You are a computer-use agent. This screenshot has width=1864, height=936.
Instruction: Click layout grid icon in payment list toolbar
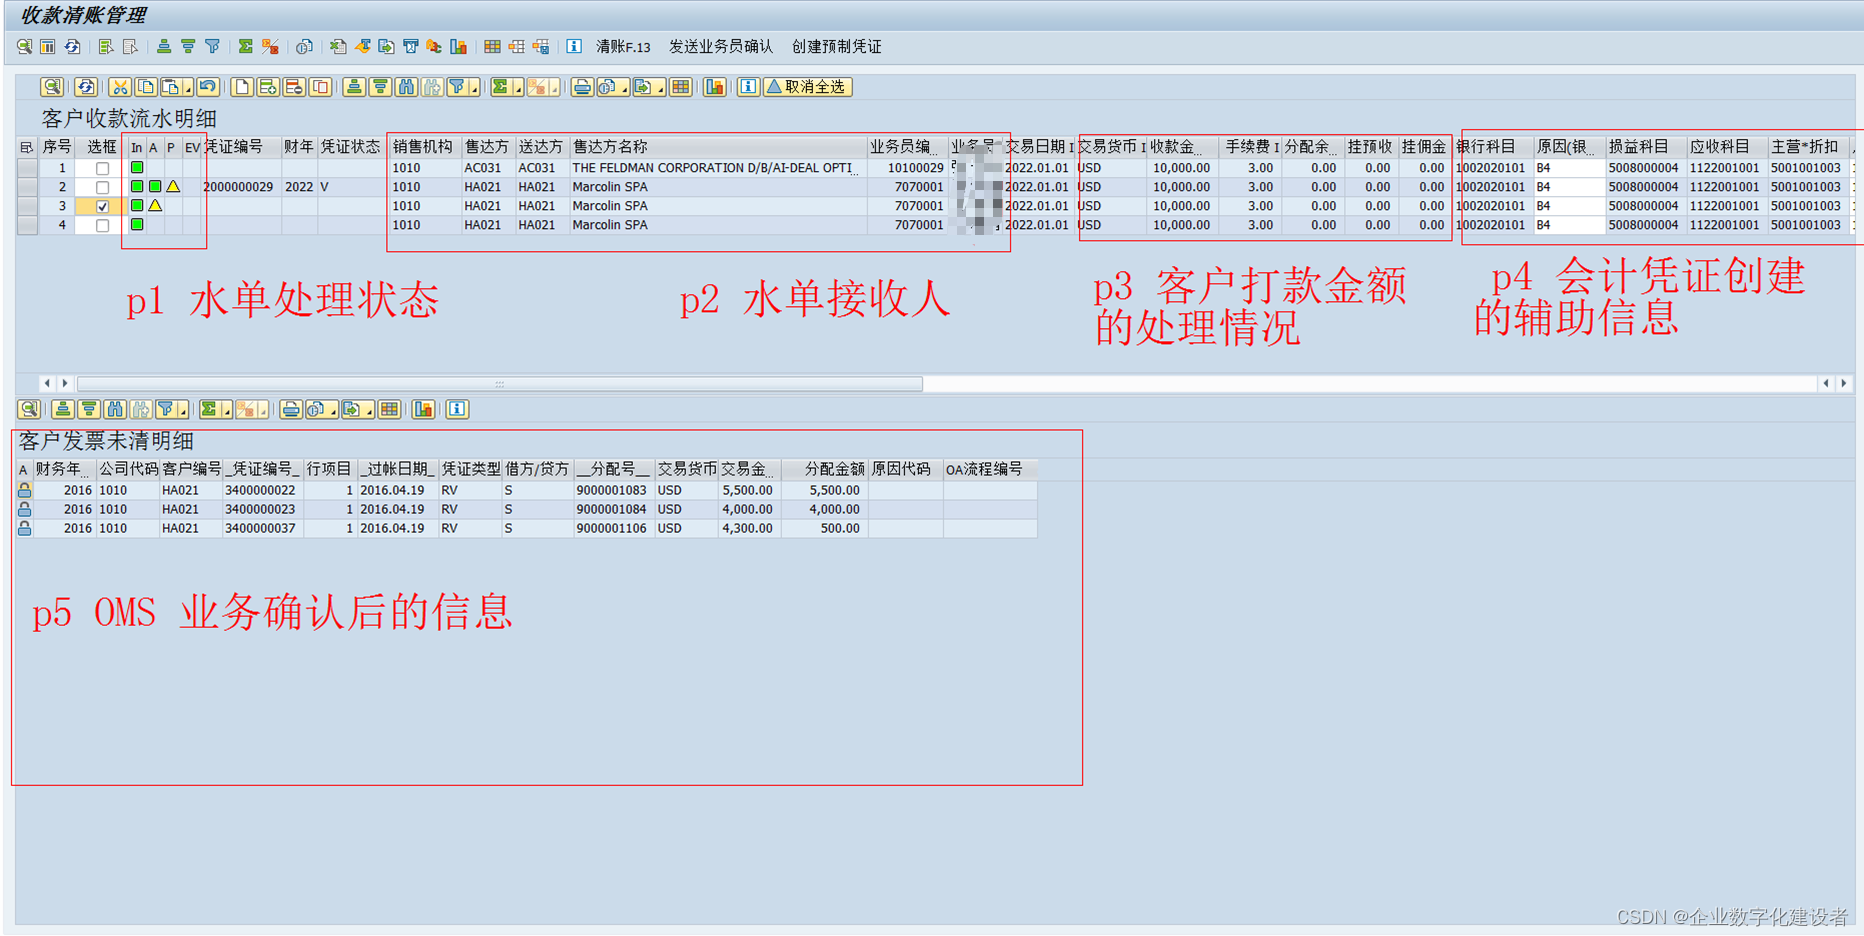681,87
